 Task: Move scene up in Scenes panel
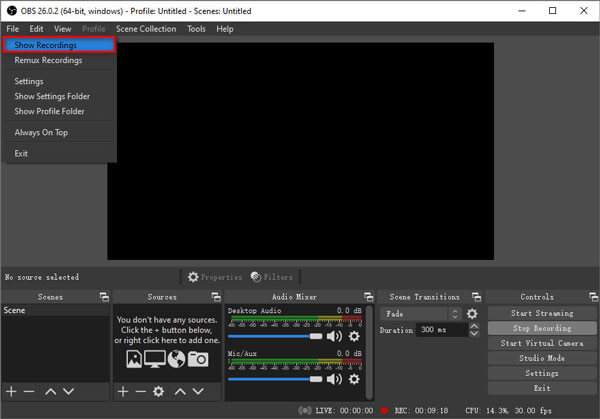tap(51, 391)
